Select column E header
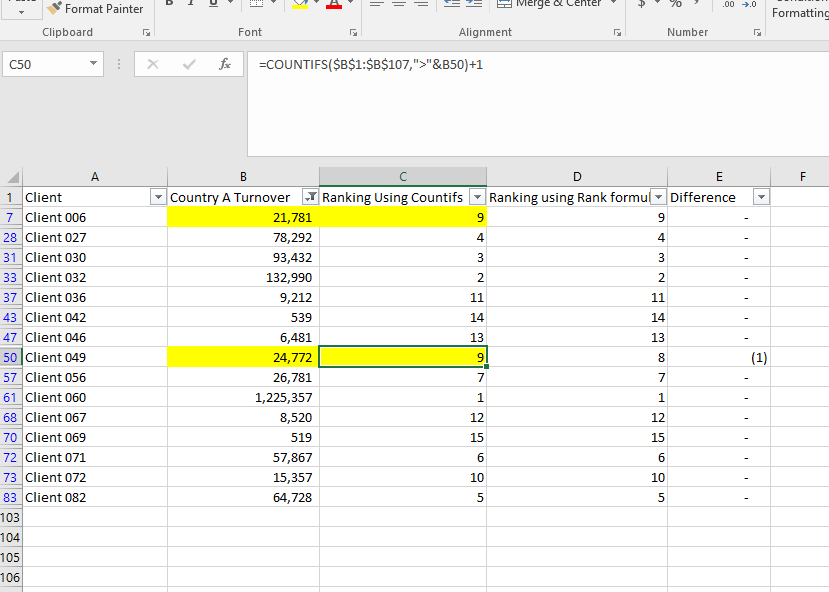The height and width of the screenshot is (592, 829). pos(719,177)
